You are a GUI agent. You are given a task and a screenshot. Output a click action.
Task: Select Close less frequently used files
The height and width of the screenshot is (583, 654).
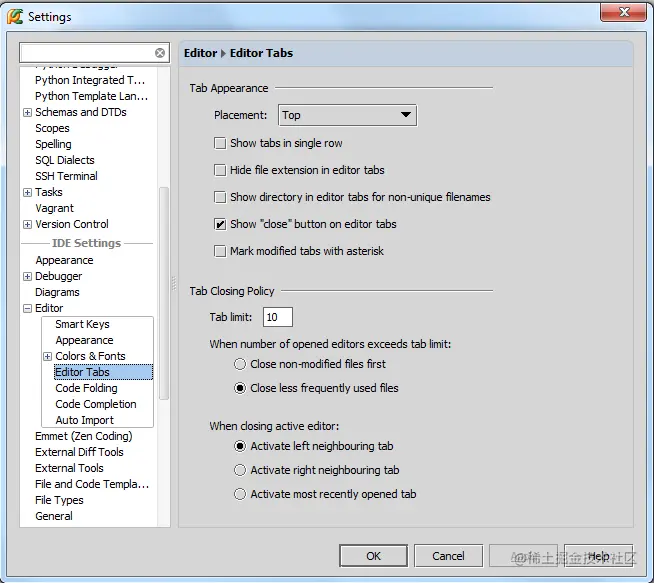tap(240, 388)
